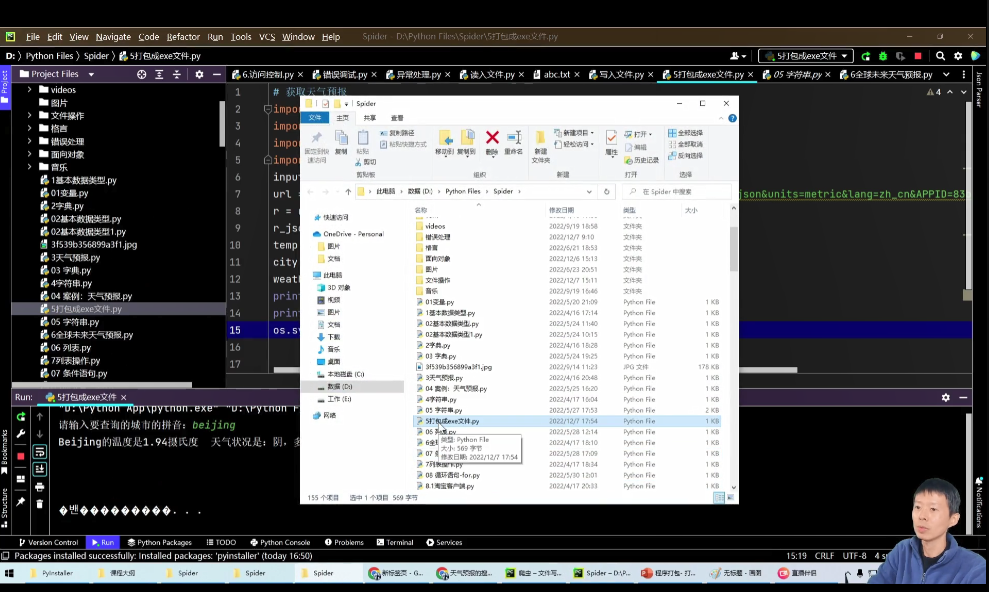
Task: Toggle scroll-to-end in the Run console
Action: pos(40,466)
